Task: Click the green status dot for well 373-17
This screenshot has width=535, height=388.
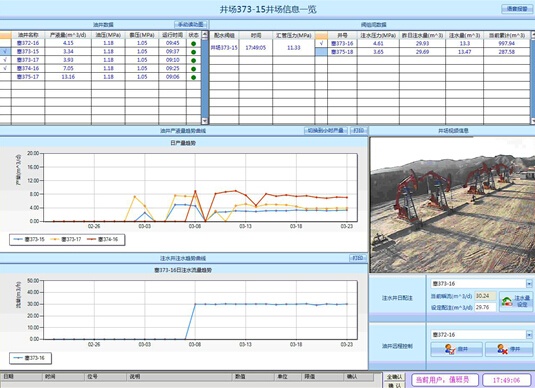Action: tap(193, 60)
